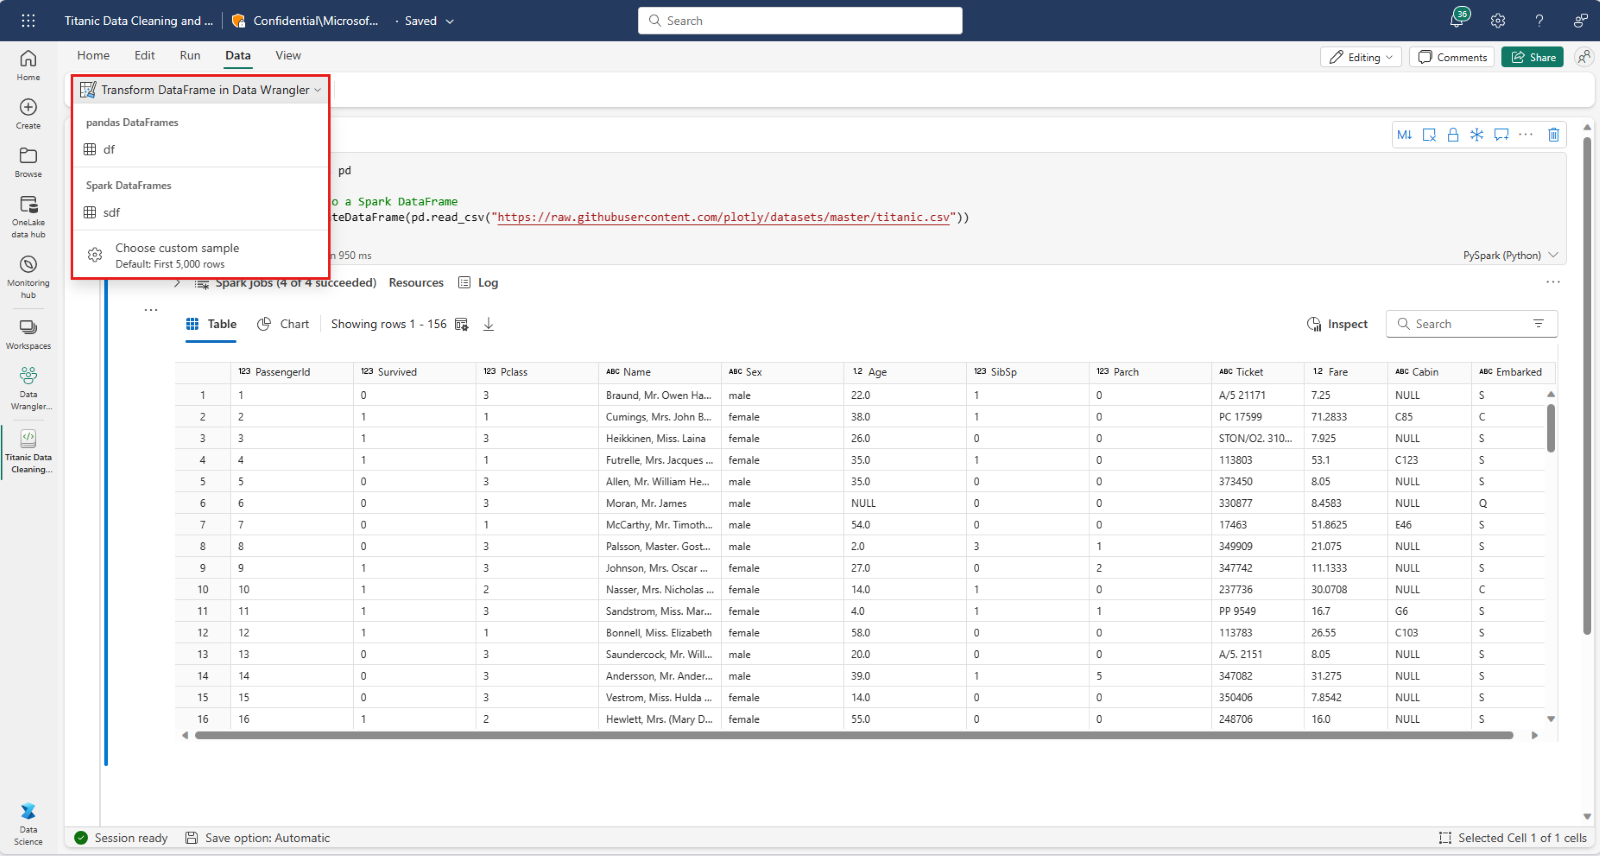Click the Comments button

tap(1452, 57)
